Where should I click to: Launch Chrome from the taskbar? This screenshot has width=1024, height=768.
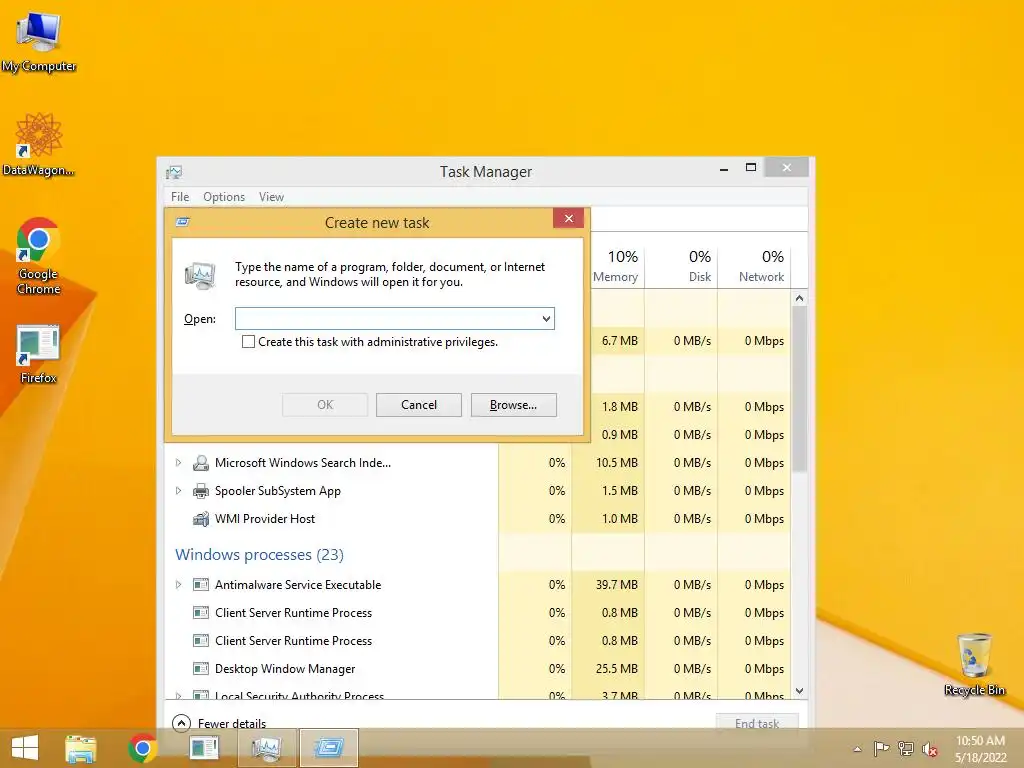(x=142, y=748)
